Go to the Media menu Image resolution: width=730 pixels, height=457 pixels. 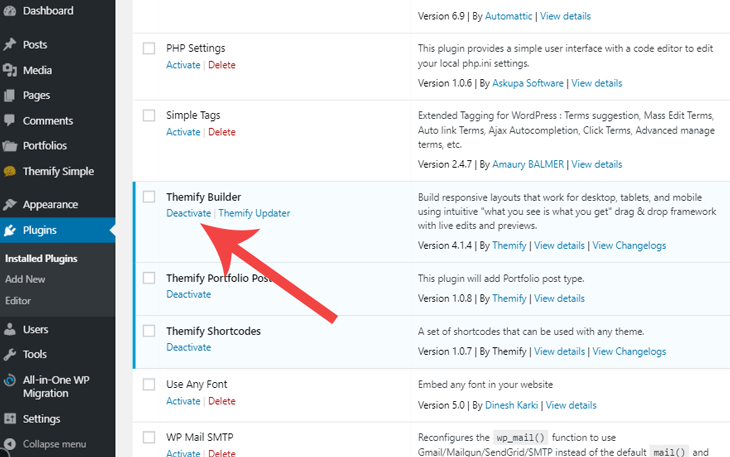tap(37, 70)
